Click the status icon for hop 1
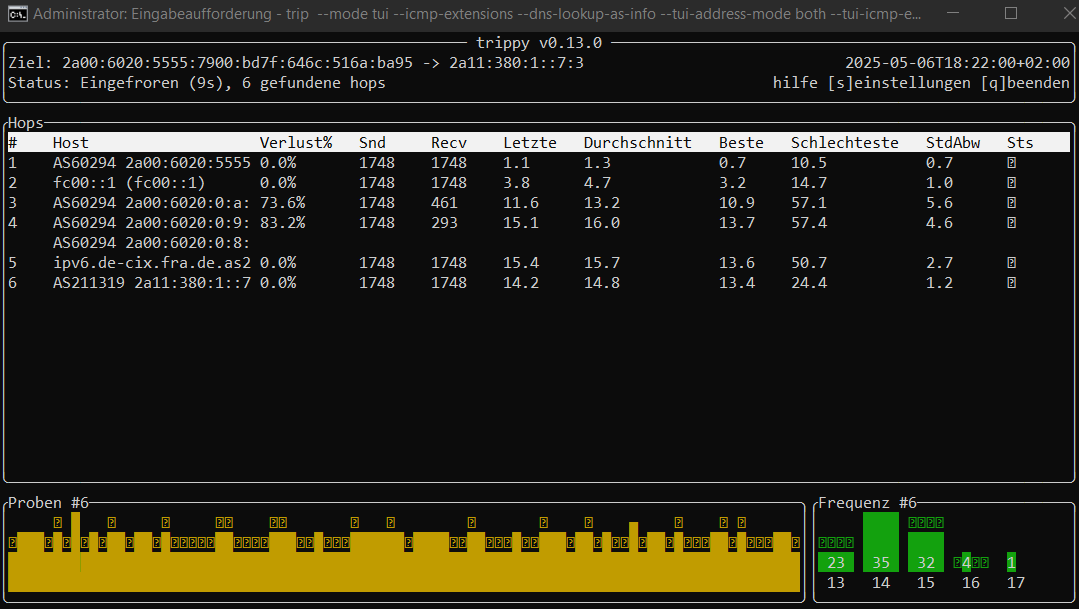The height and width of the screenshot is (609, 1079). (1011, 162)
